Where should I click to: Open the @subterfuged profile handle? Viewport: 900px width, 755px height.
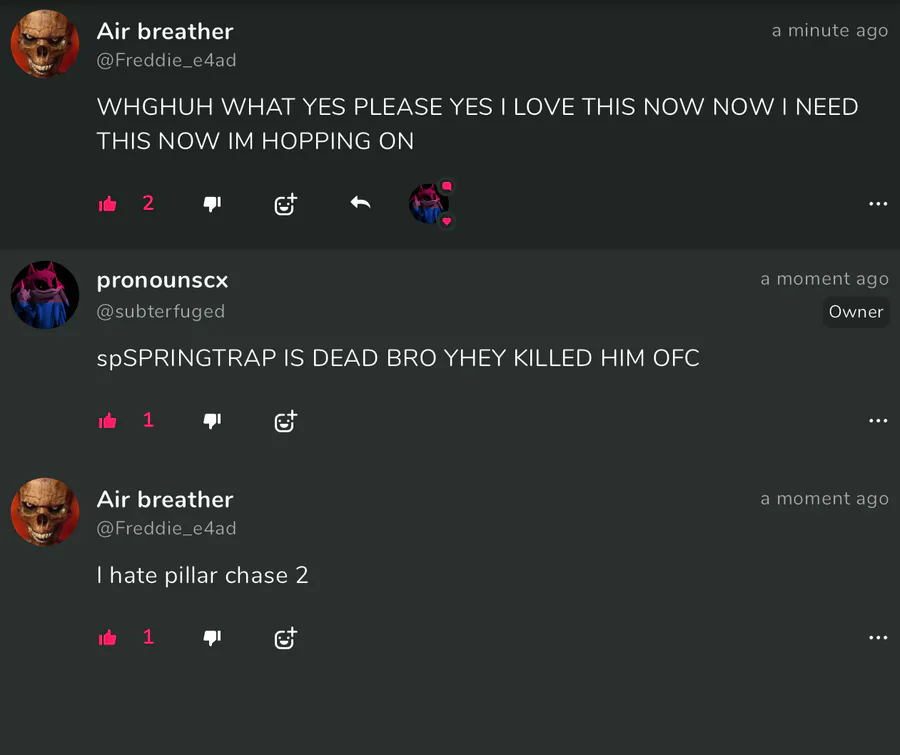tap(161, 312)
